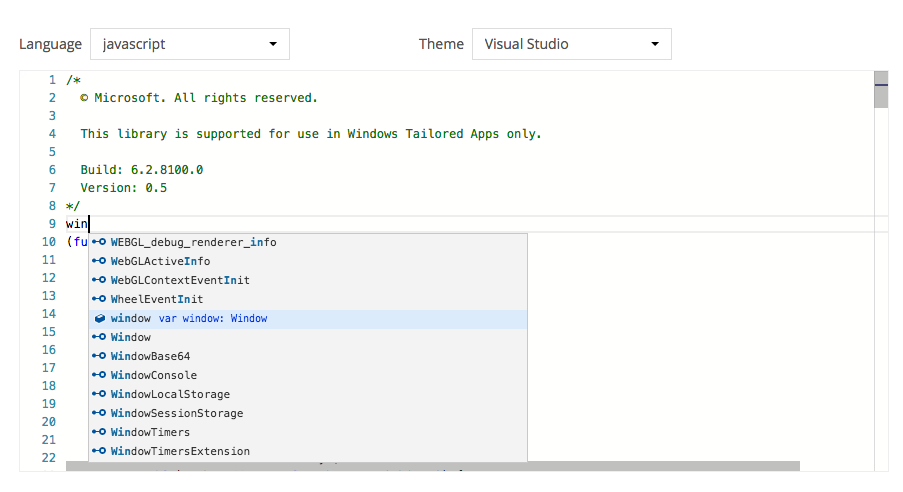Image resolution: width=903 pixels, height=492 pixels.
Task: Click the horizontal scrollbar at editor bottom
Action: [x=433, y=466]
